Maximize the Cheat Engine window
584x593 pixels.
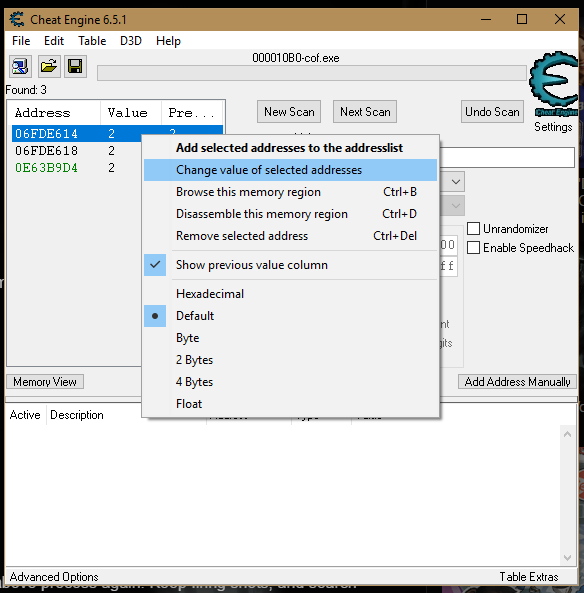coord(522,19)
